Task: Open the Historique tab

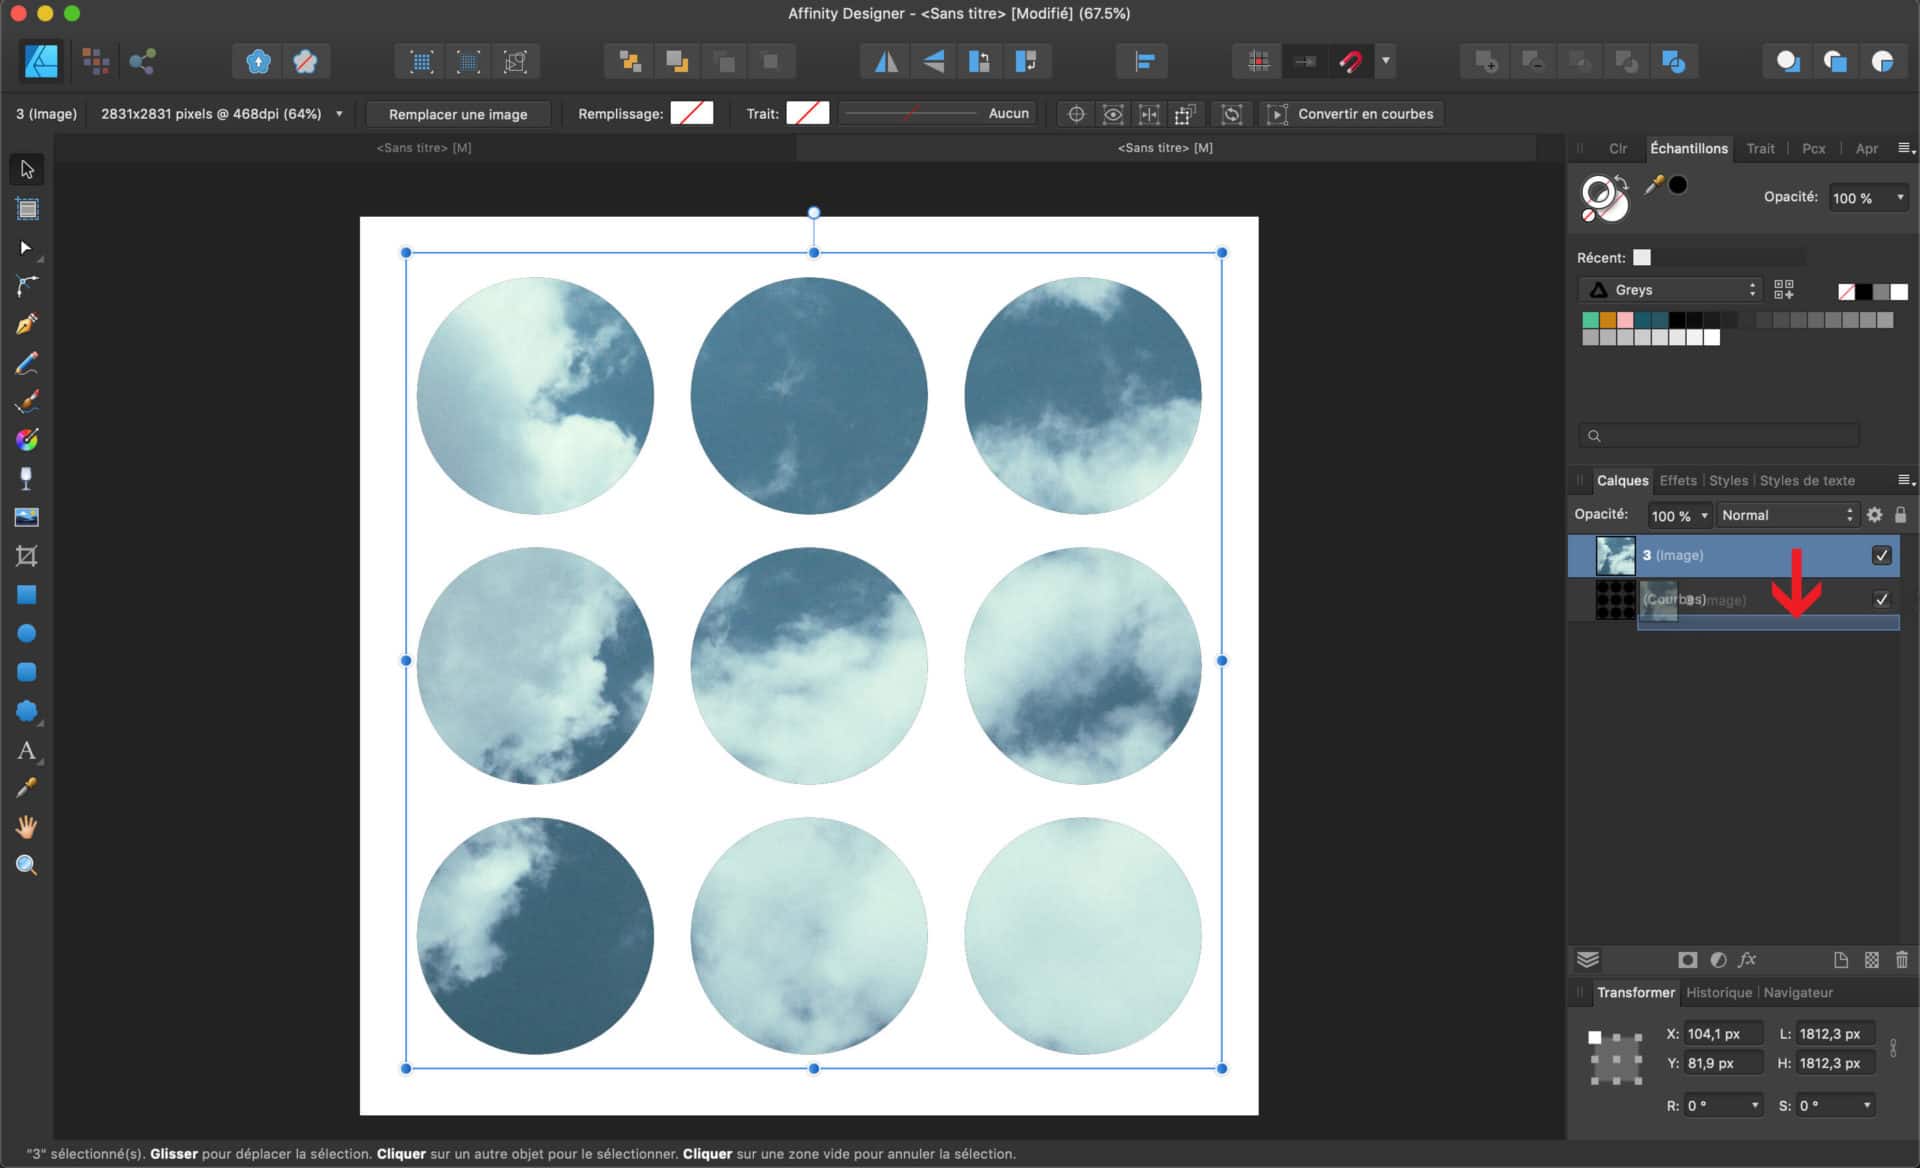Action: pos(1718,993)
